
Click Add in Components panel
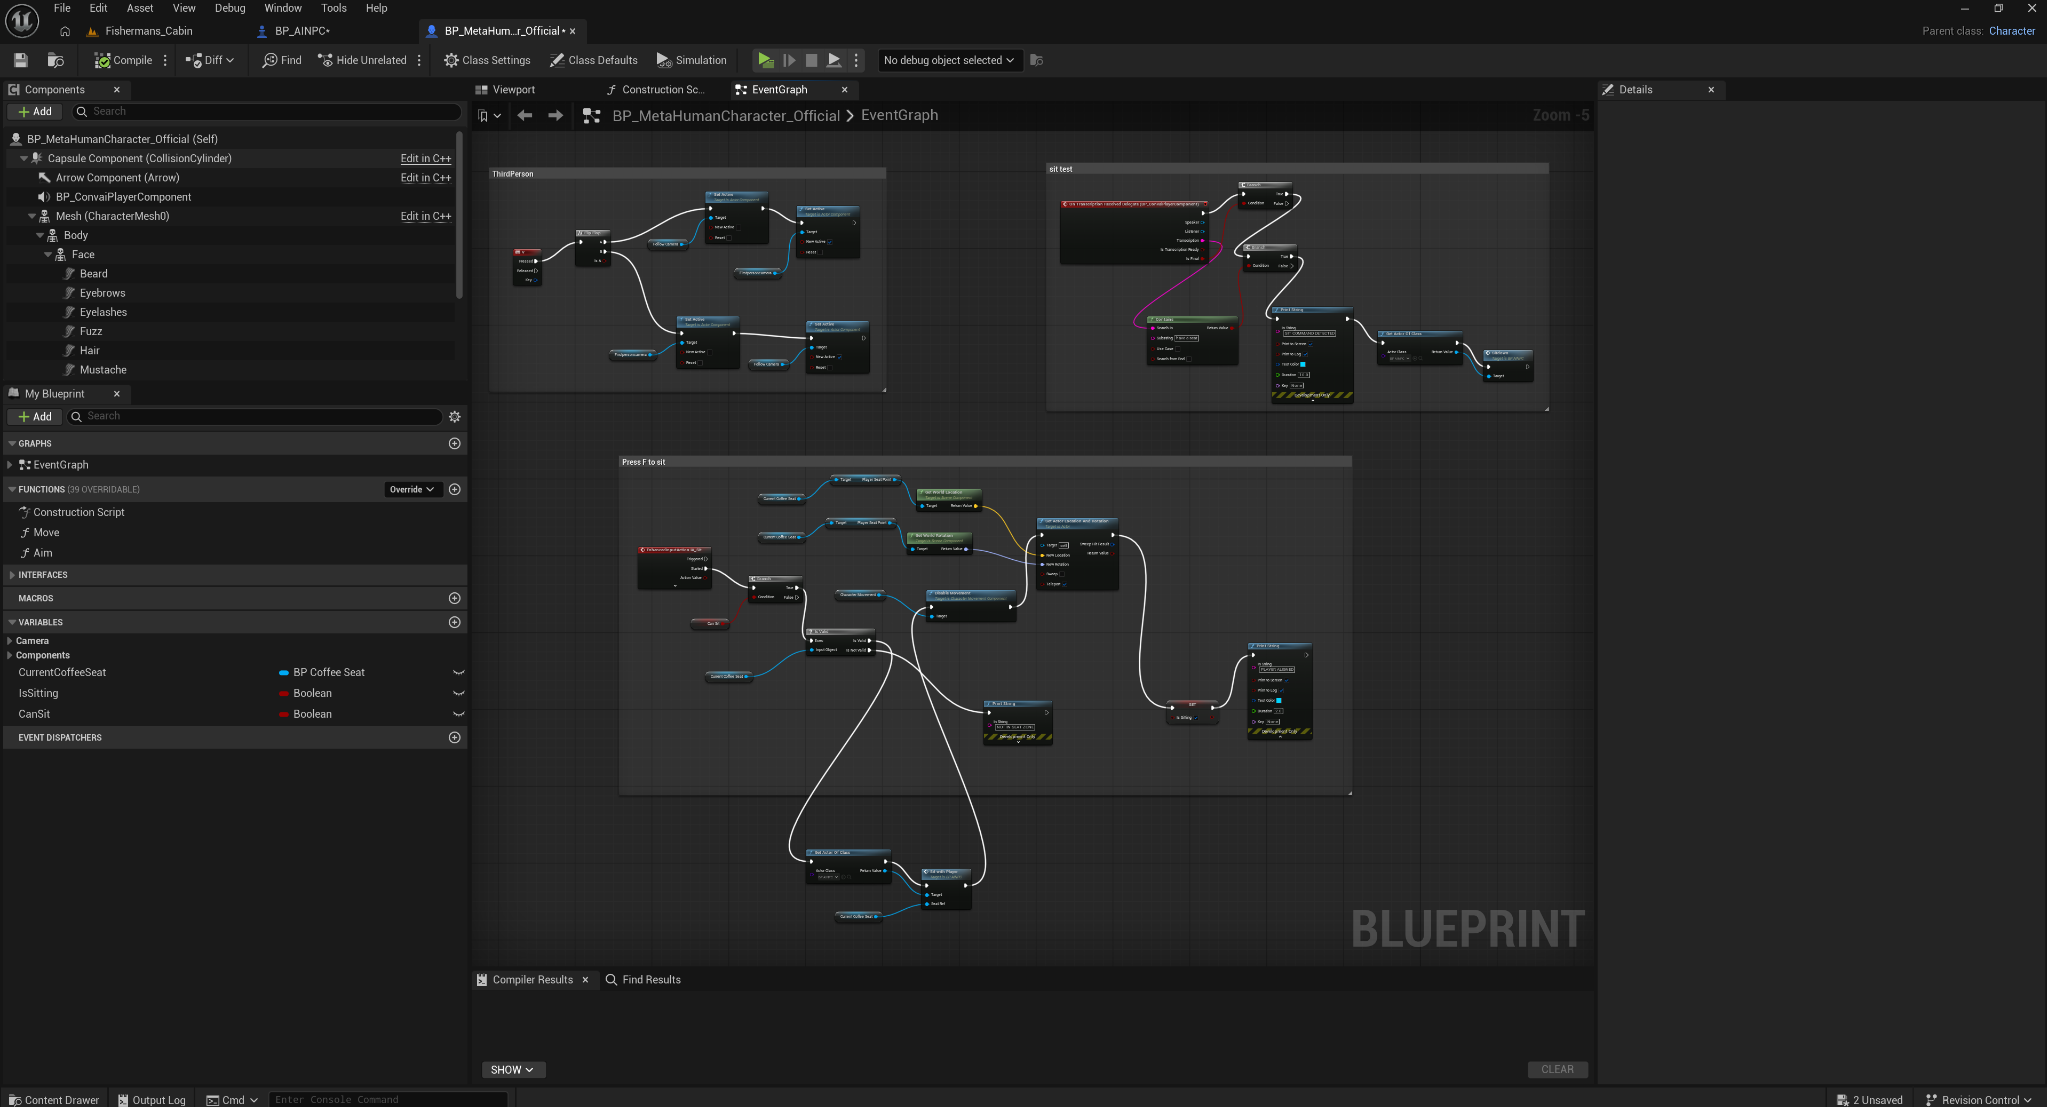(35, 111)
